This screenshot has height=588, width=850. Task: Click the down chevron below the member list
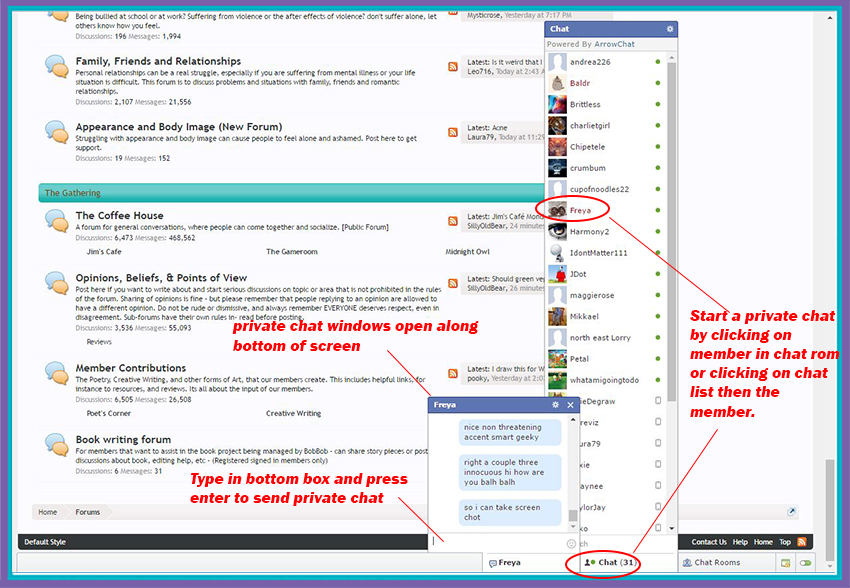(670, 526)
